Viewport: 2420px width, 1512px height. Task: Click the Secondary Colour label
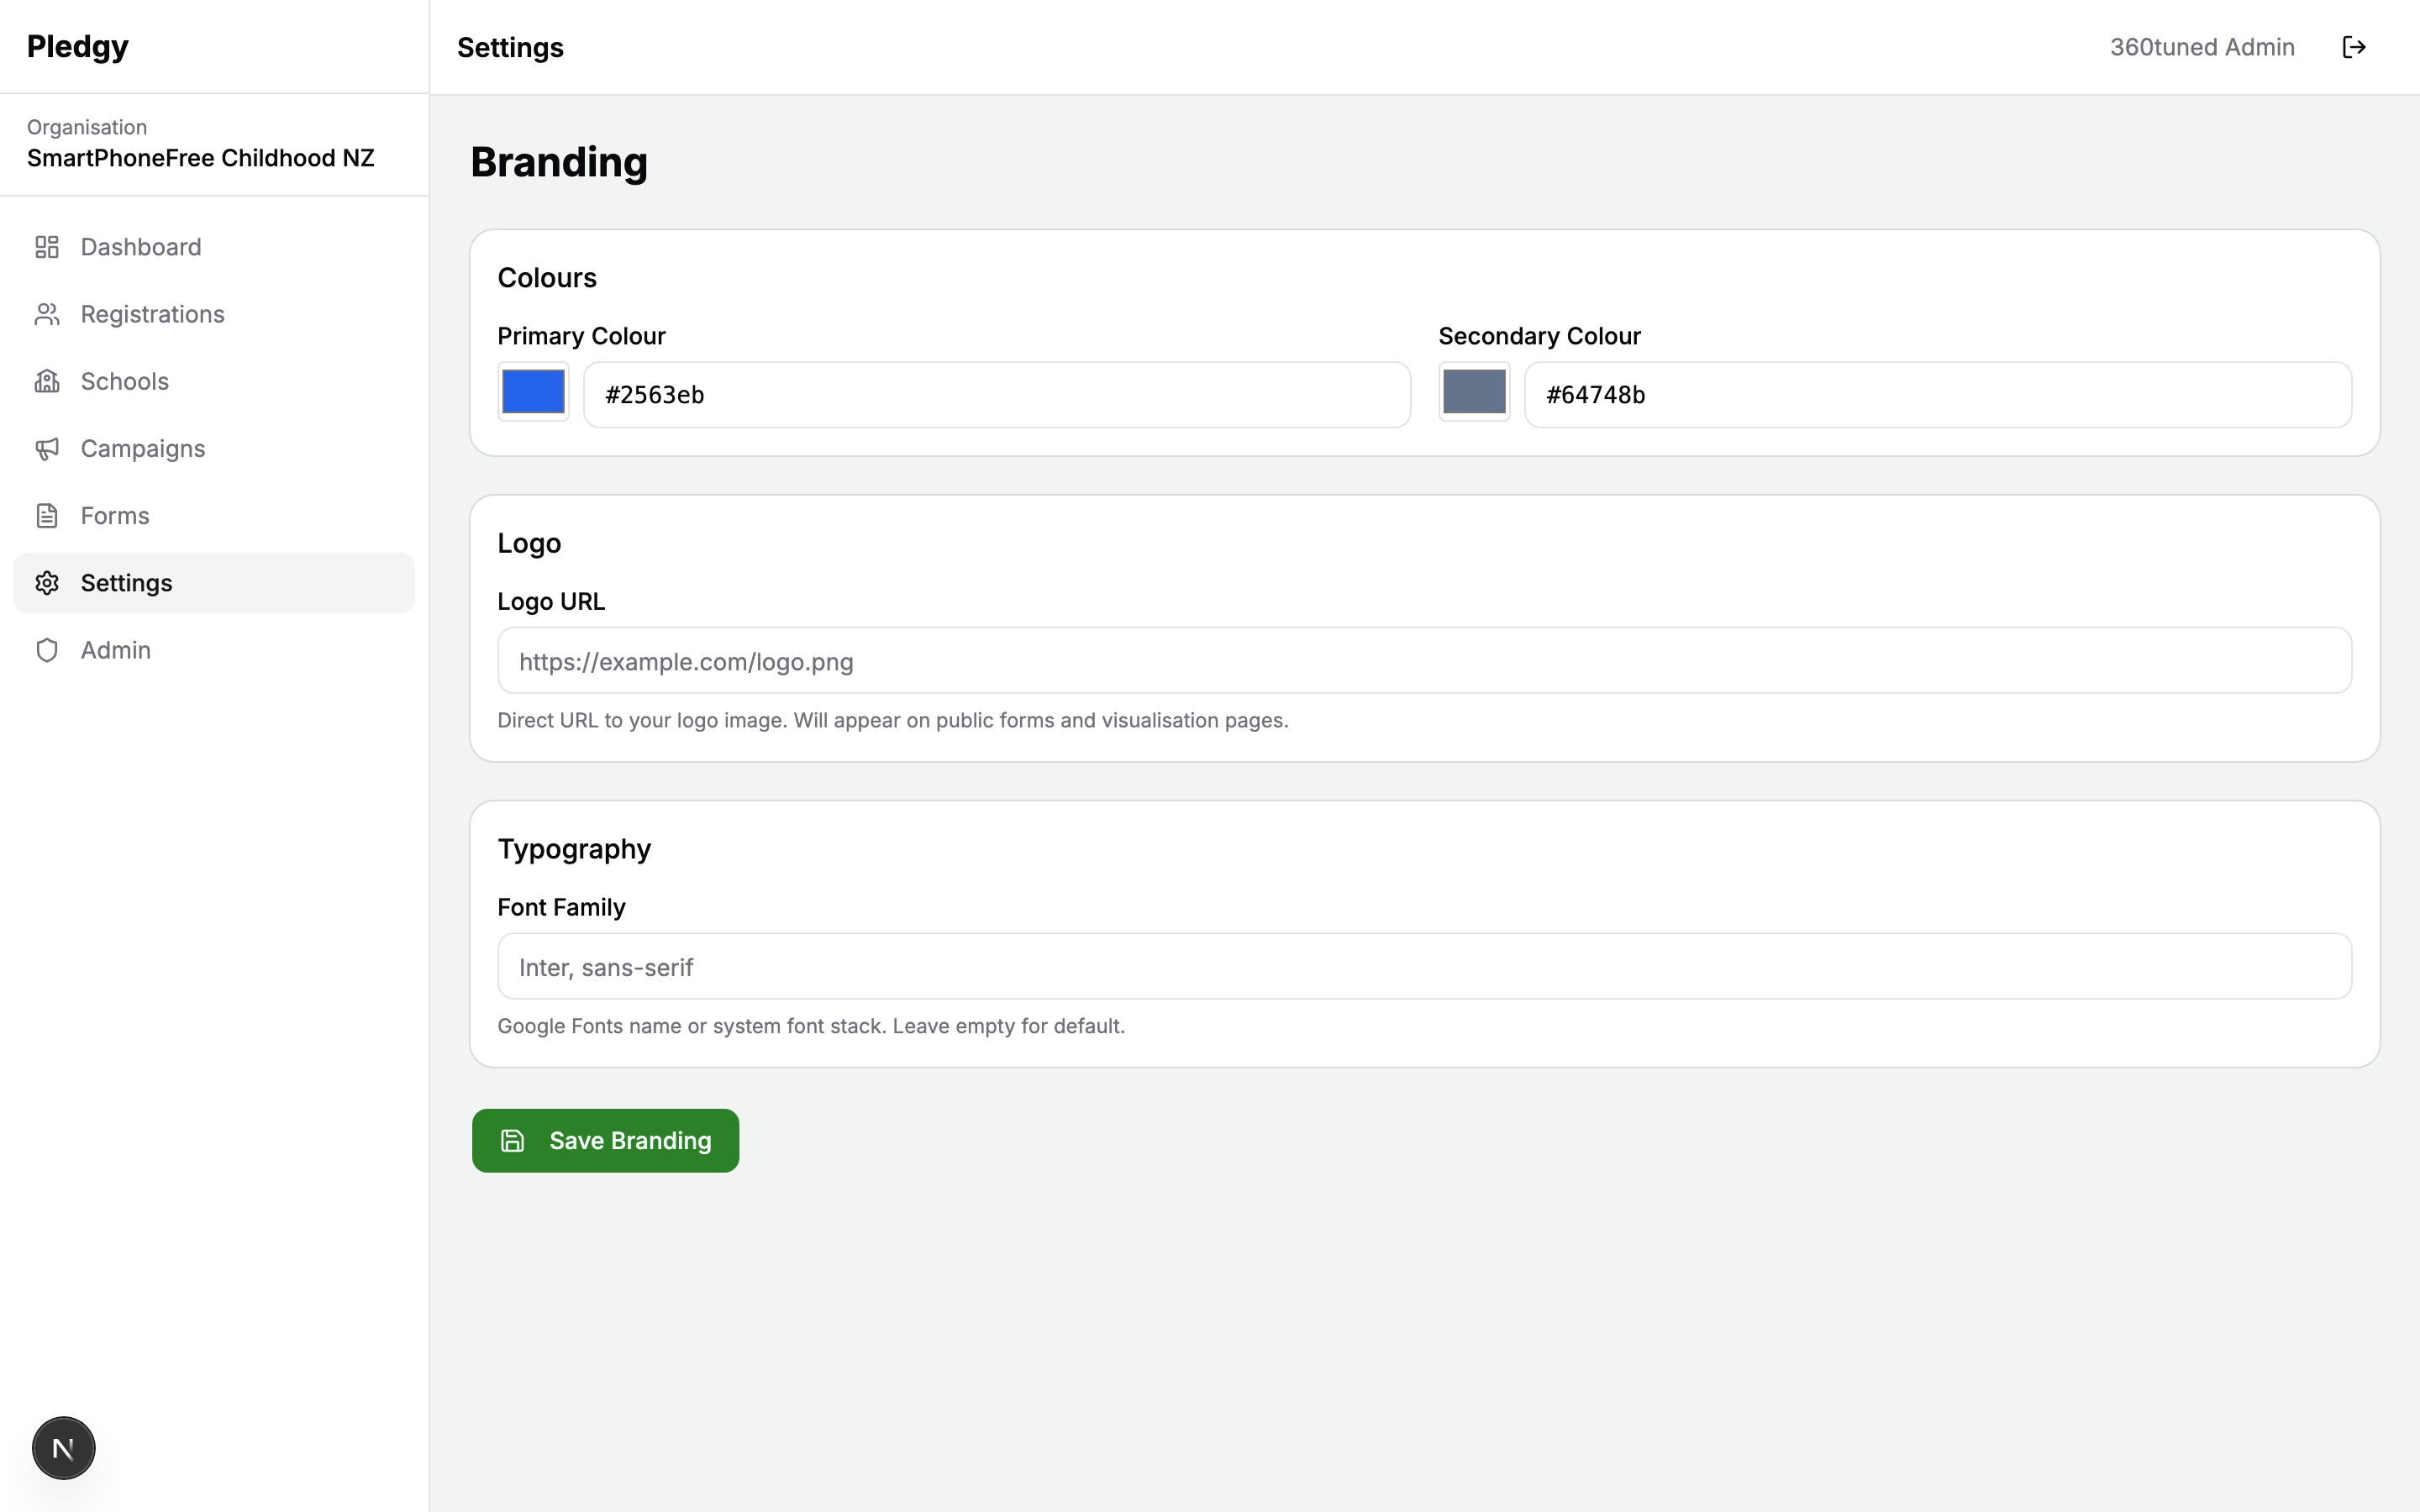(x=1539, y=336)
